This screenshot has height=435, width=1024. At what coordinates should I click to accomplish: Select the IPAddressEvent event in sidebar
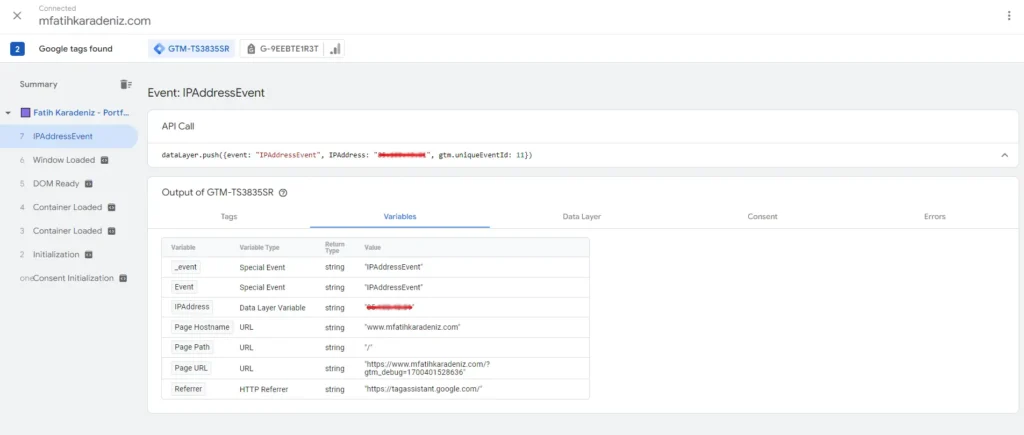click(62, 136)
